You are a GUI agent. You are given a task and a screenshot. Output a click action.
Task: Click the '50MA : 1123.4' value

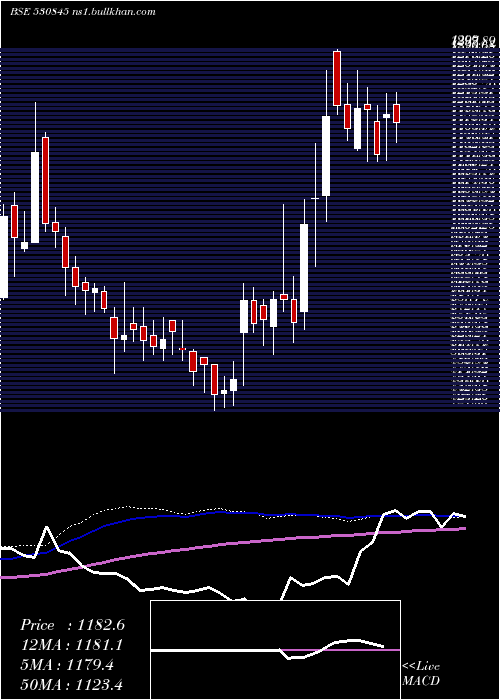pos(71,685)
